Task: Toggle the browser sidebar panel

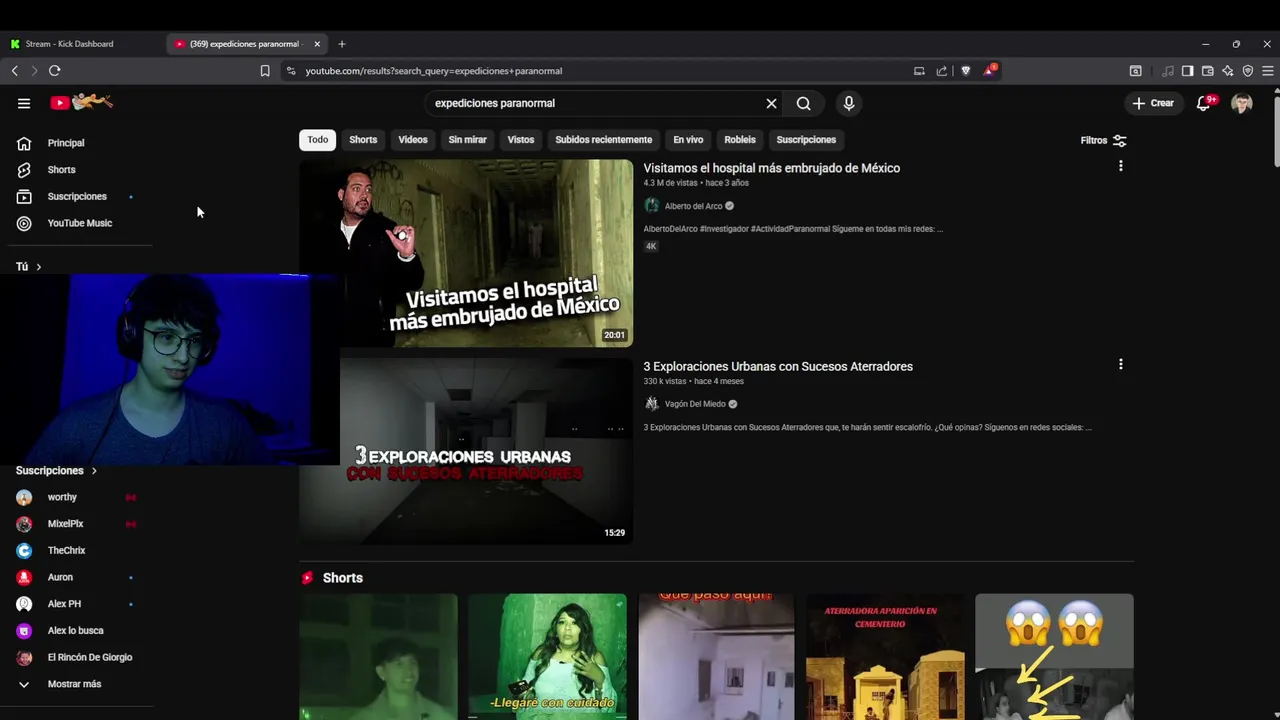Action: [x=1188, y=71]
